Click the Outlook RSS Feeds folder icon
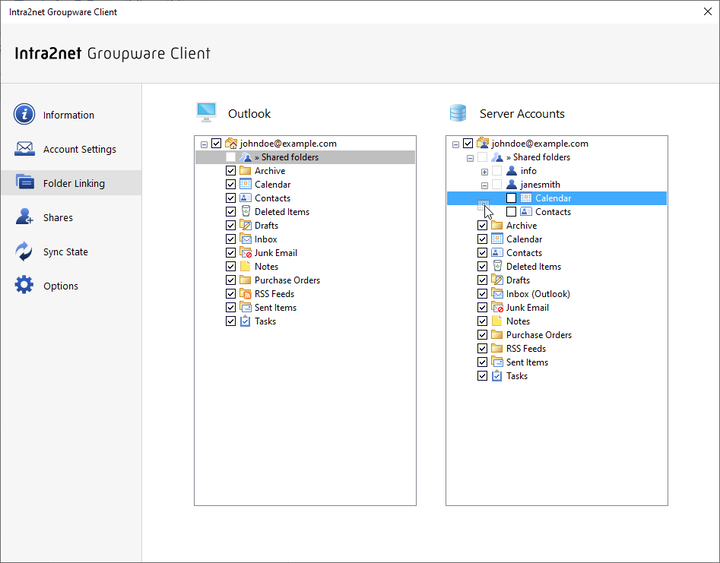This screenshot has height=563, width=720. click(245, 293)
